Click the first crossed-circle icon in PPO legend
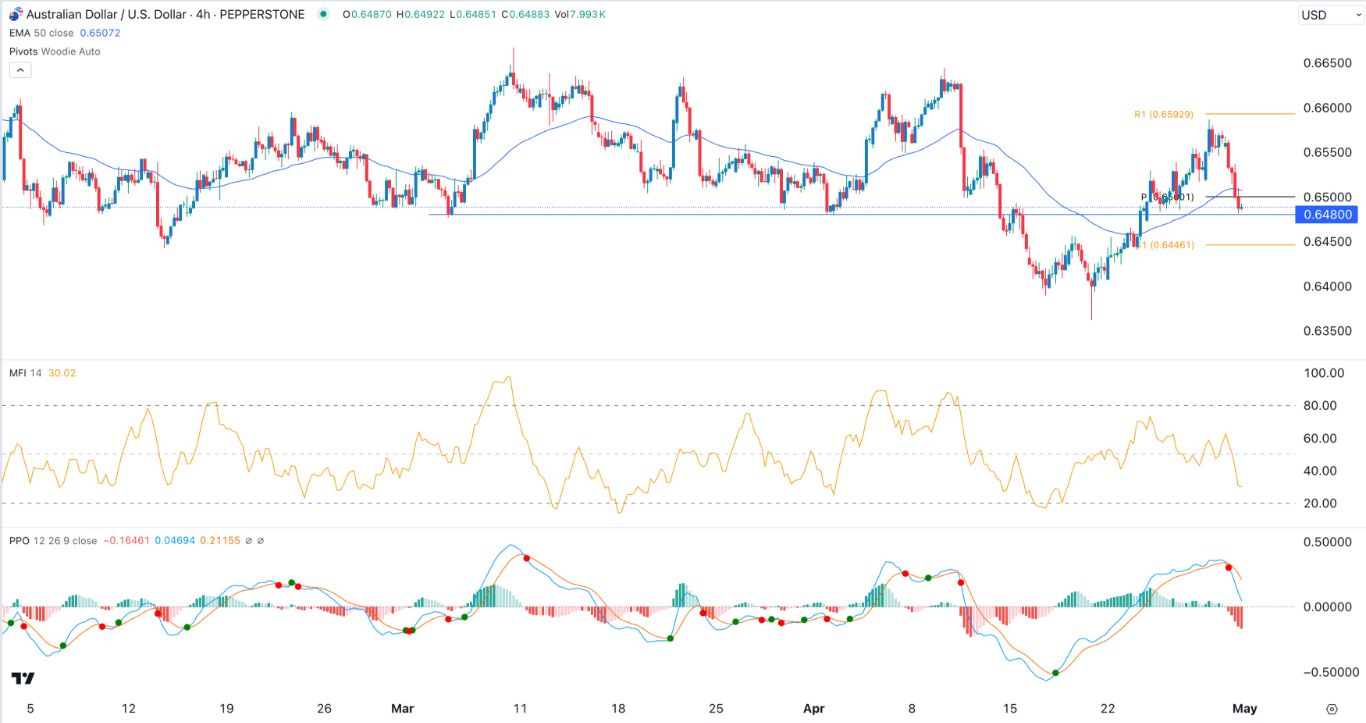This screenshot has height=723, width=1366. click(x=249, y=540)
